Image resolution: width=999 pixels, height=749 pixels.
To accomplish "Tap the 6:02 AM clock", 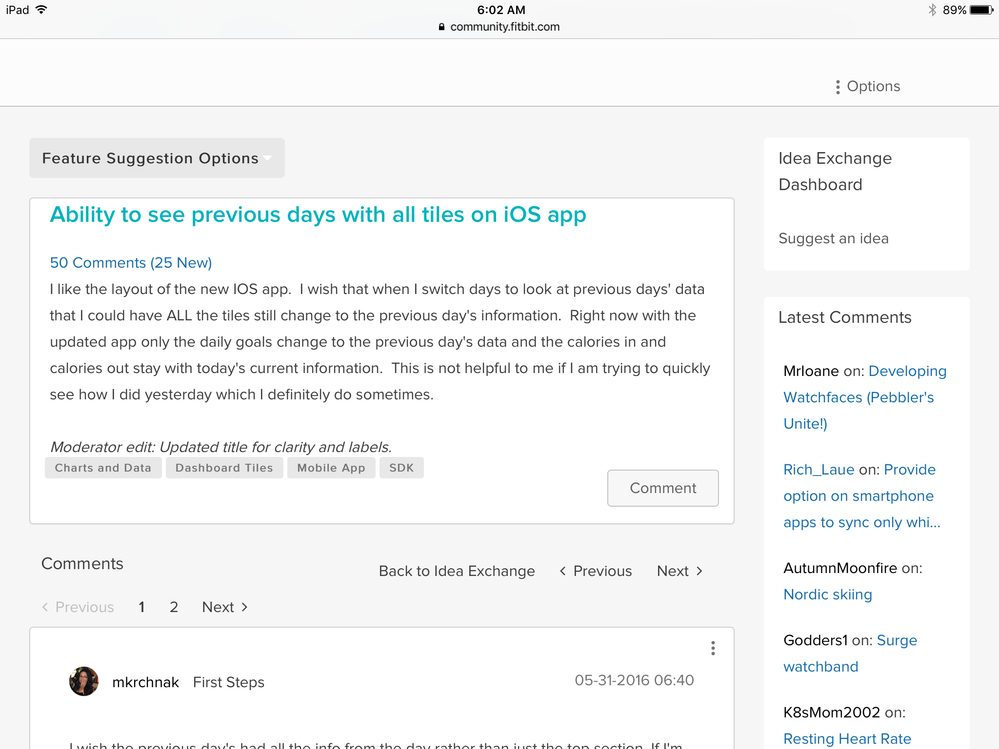I will coord(501,10).
